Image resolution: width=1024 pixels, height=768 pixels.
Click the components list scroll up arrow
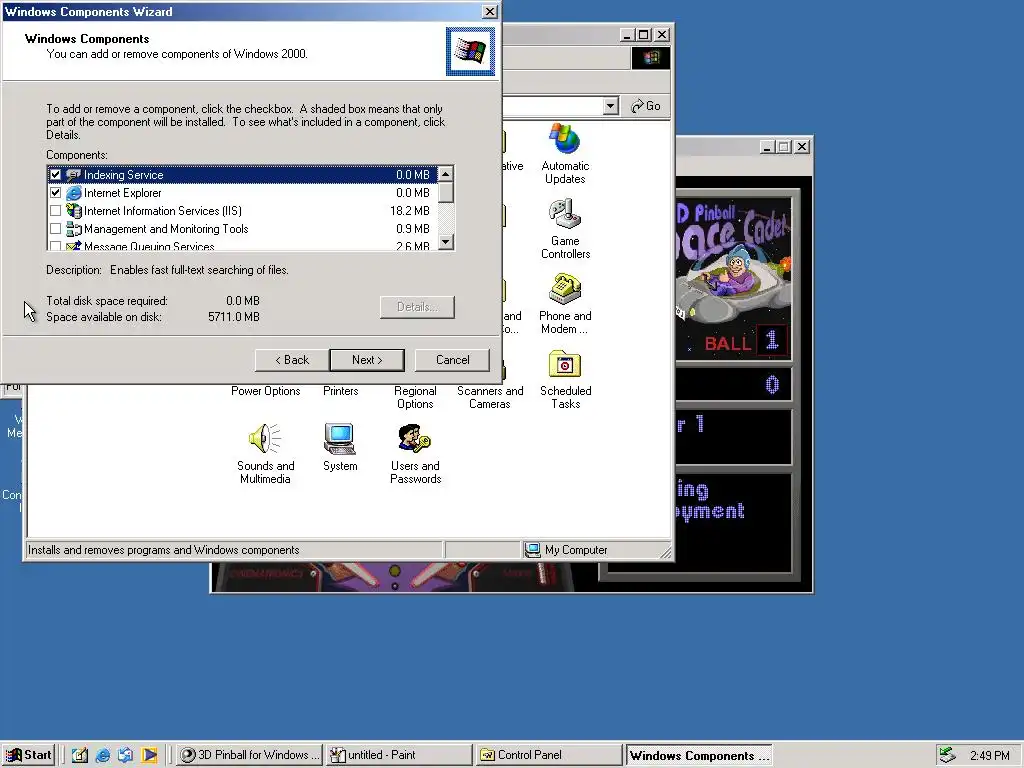pos(446,174)
